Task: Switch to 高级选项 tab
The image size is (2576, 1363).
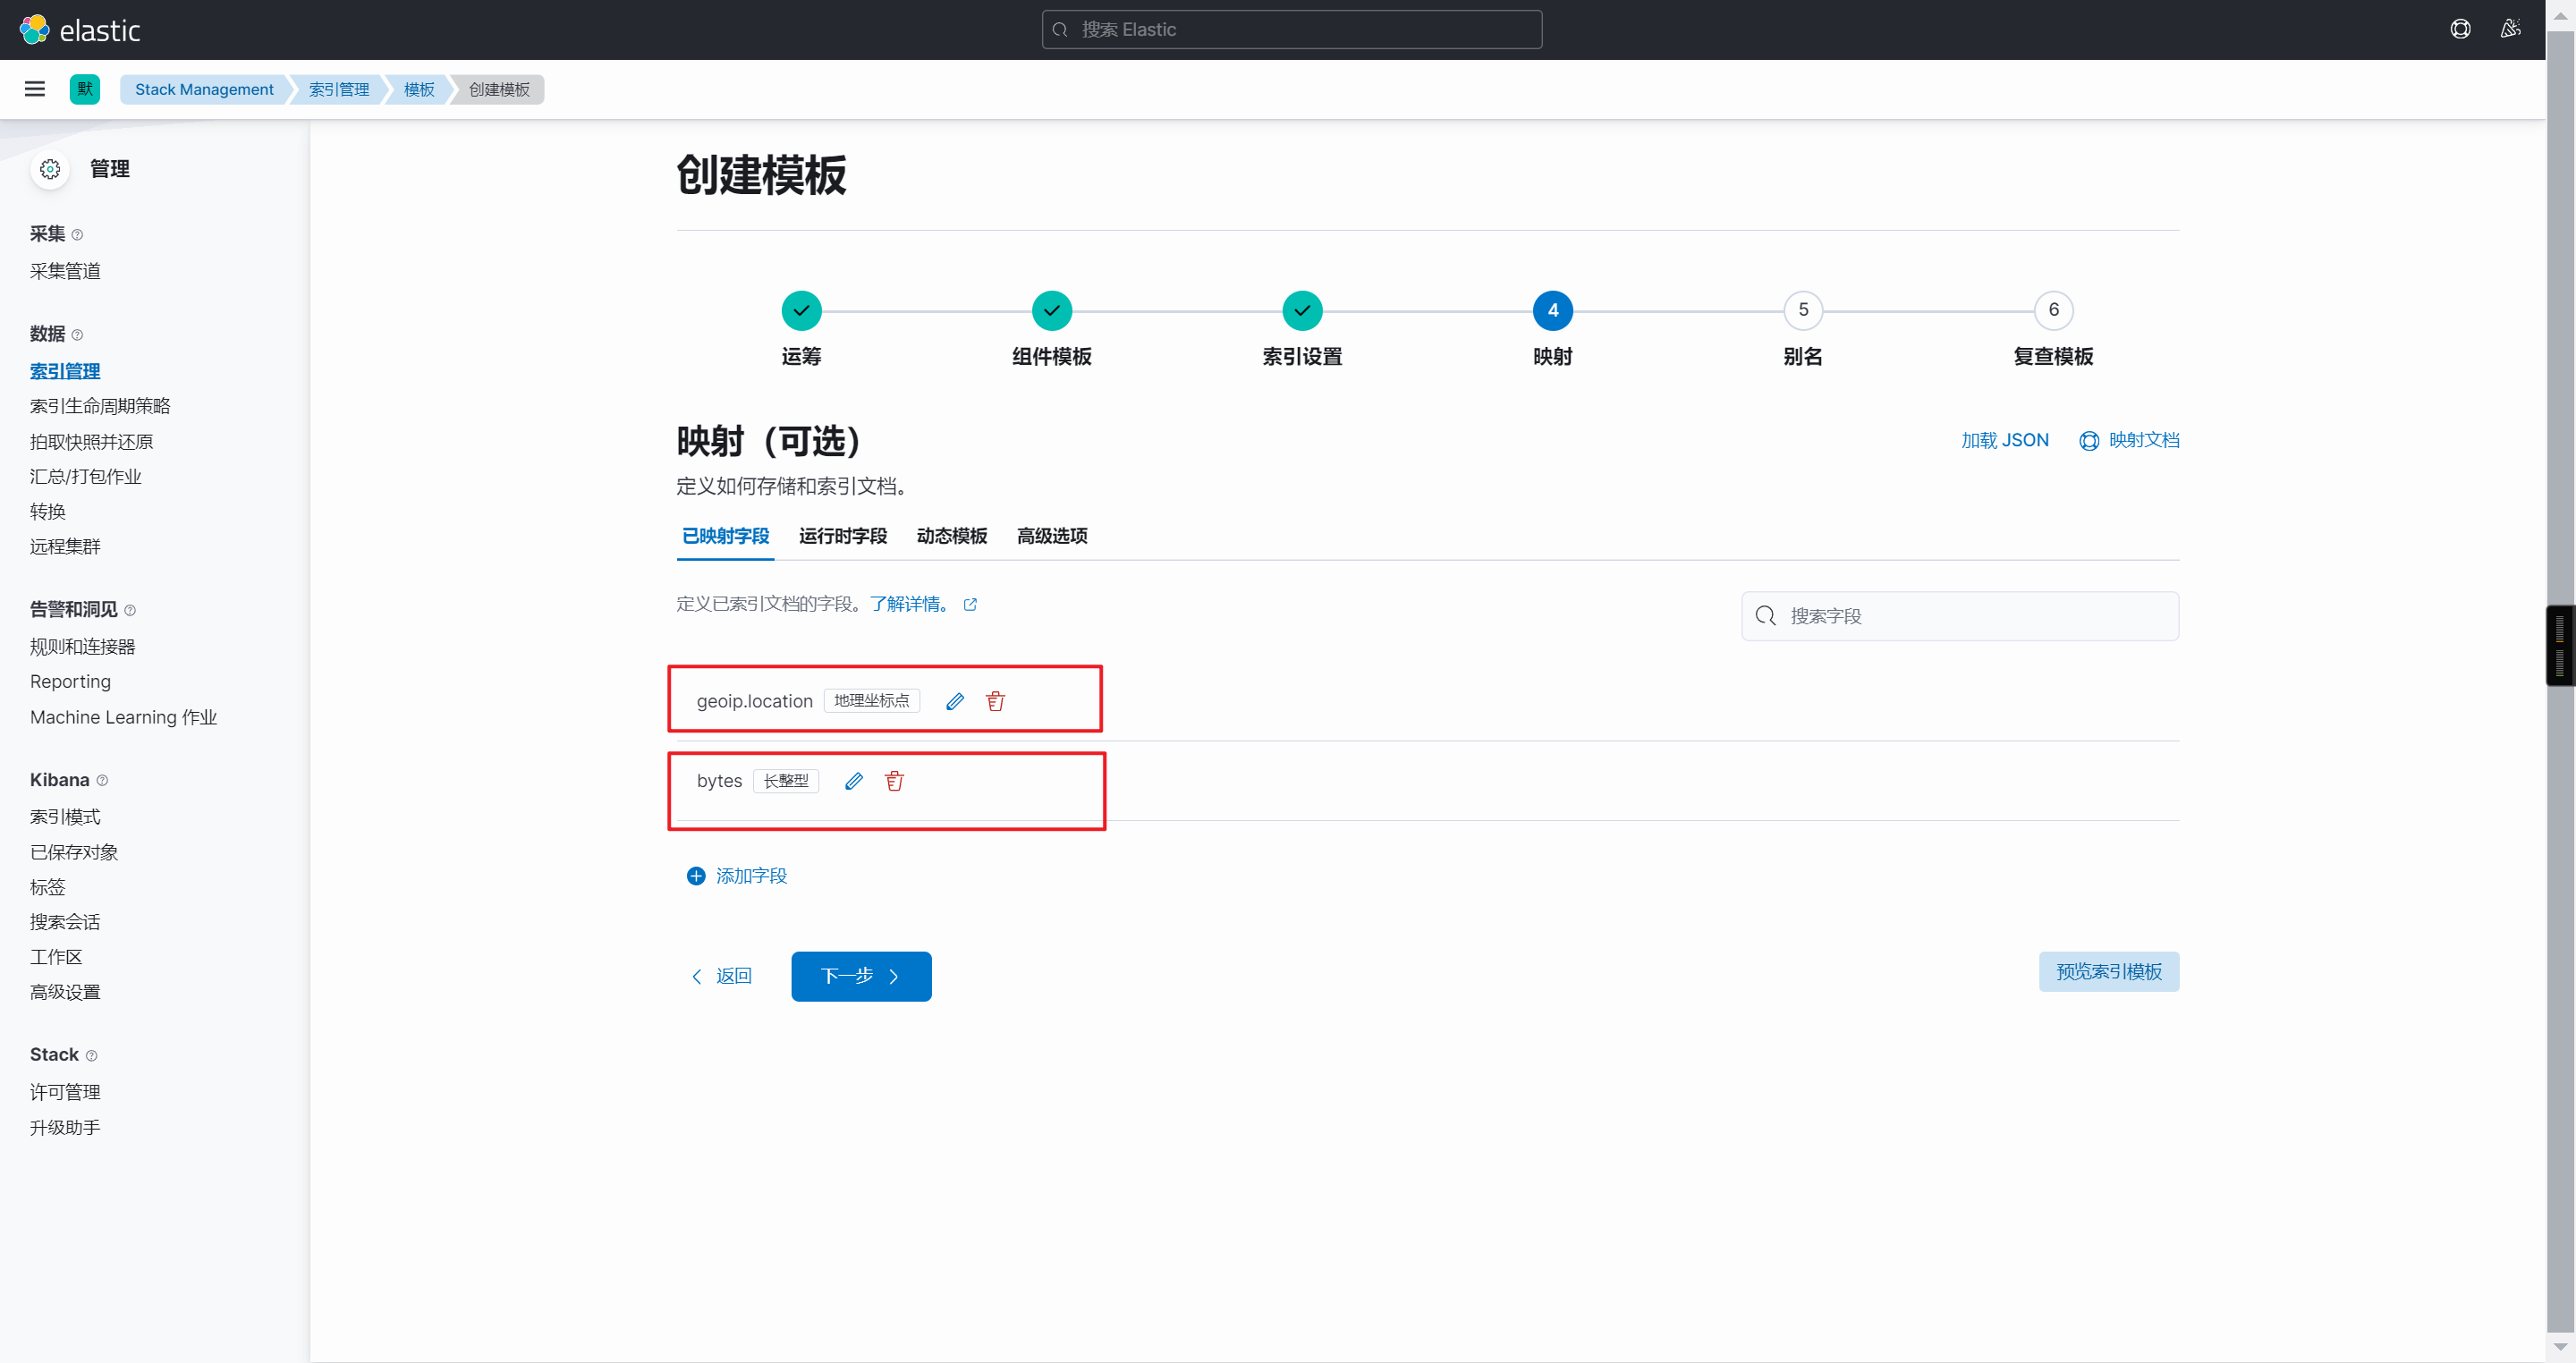Action: point(1052,536)
